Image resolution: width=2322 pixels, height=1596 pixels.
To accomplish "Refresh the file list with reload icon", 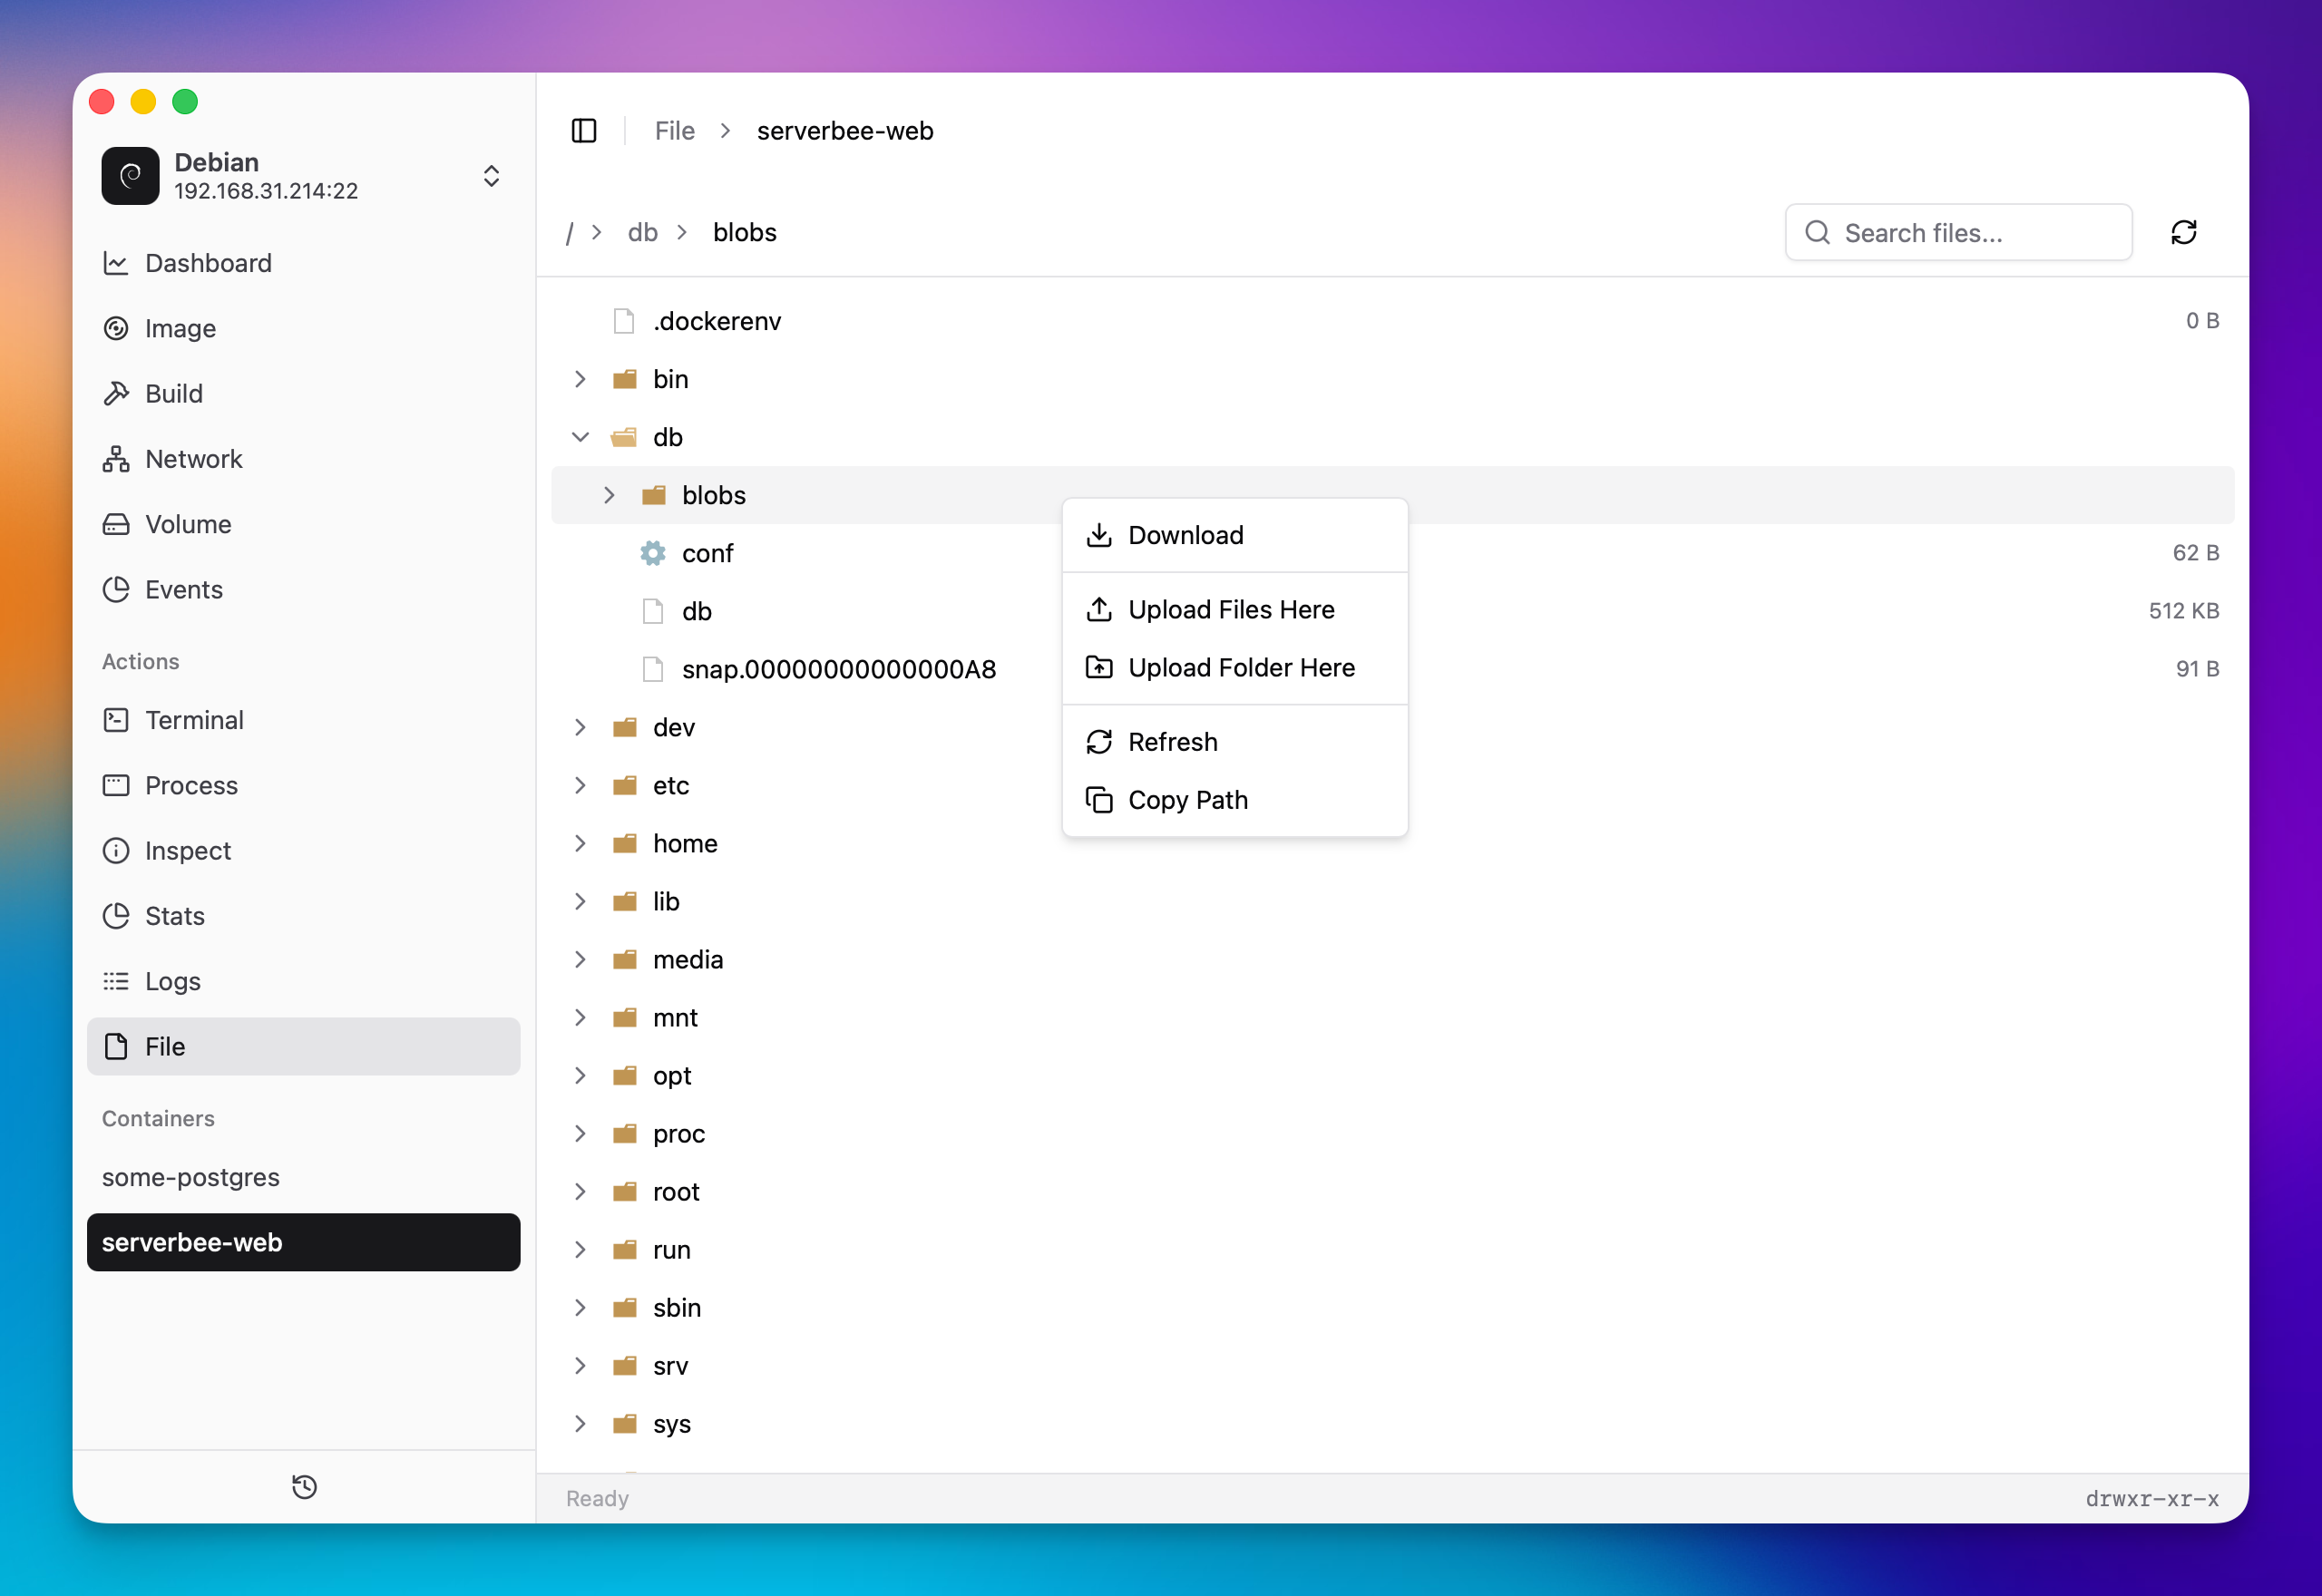I will coord(2184,232).
